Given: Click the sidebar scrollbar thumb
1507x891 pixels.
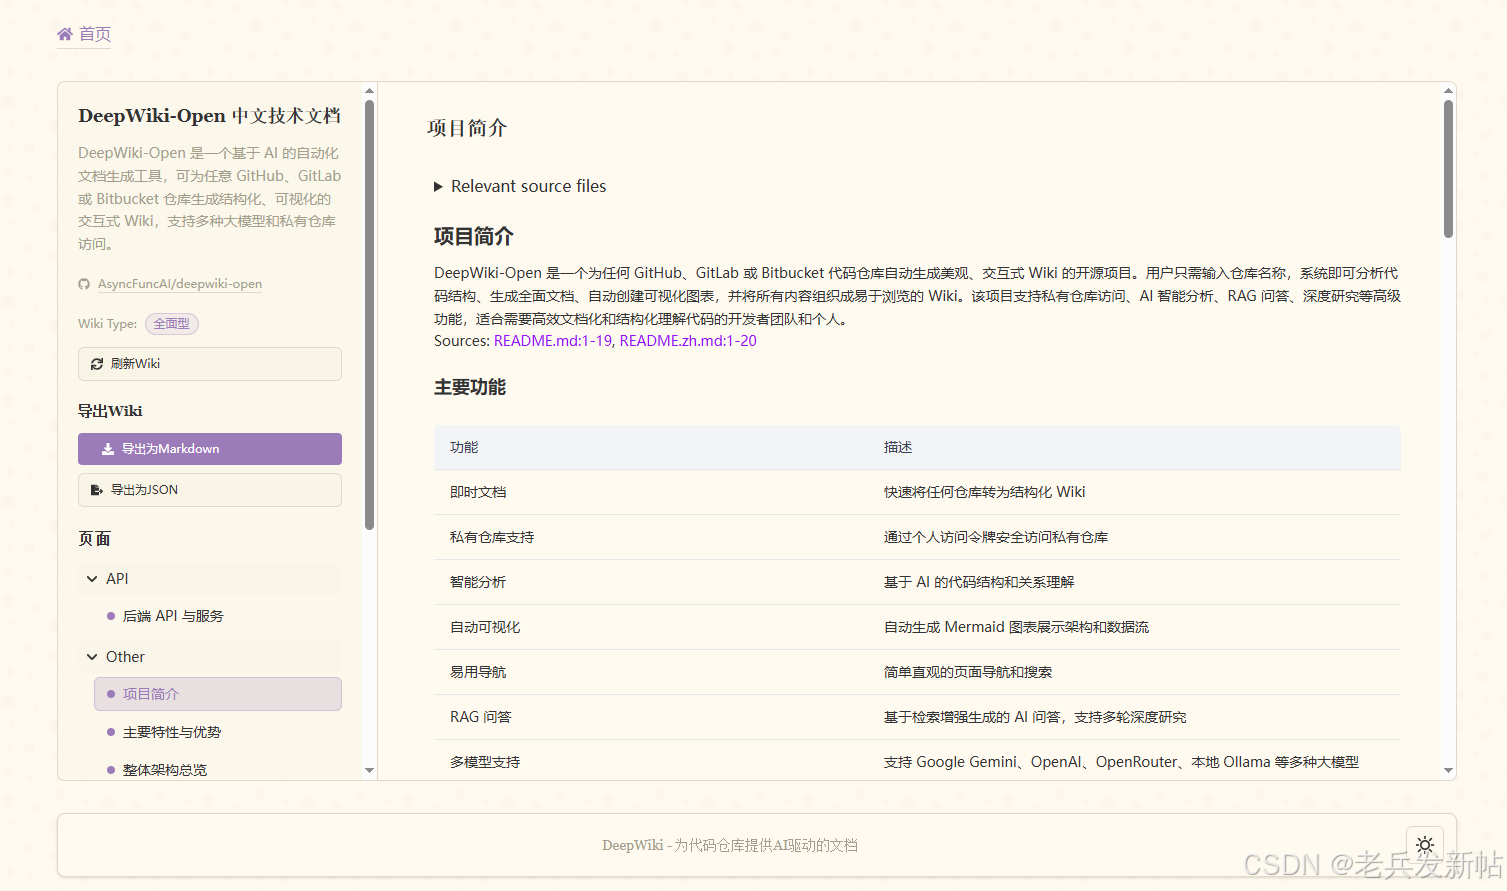Looking at the screenshot, I should coord(370,314).
